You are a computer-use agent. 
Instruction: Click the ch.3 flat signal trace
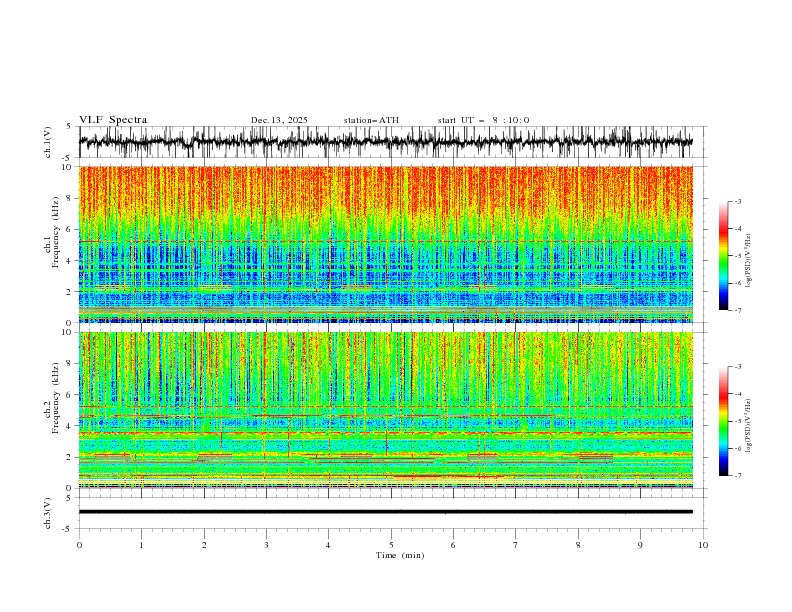point(386,512)
